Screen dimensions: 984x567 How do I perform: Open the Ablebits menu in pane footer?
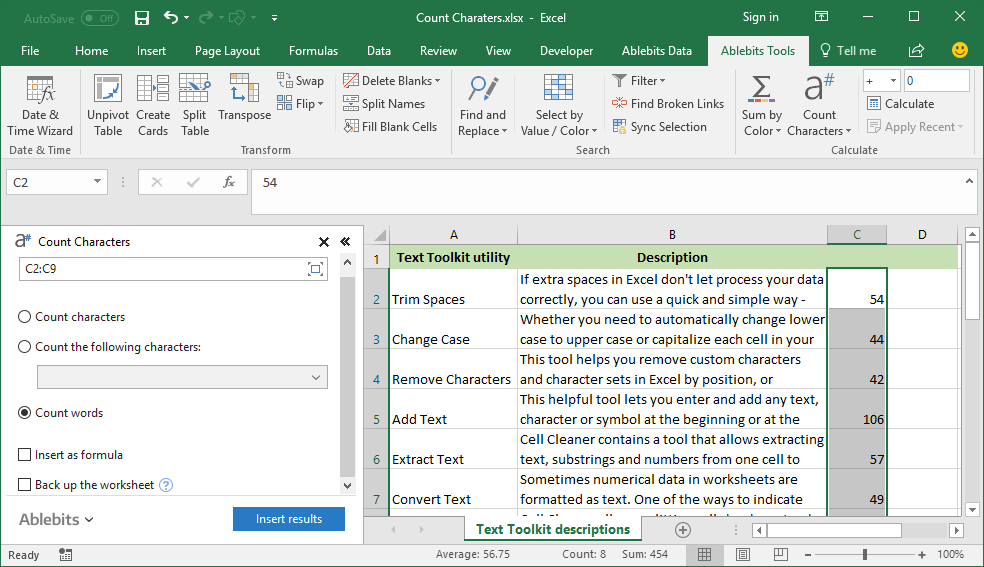(56, 519)
